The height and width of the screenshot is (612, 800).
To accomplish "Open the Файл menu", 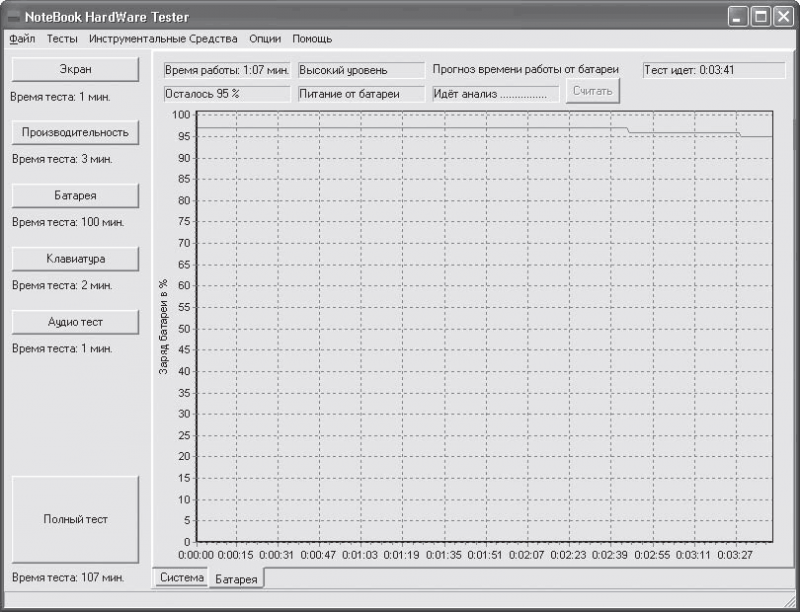I will click(x=22, y=39).
